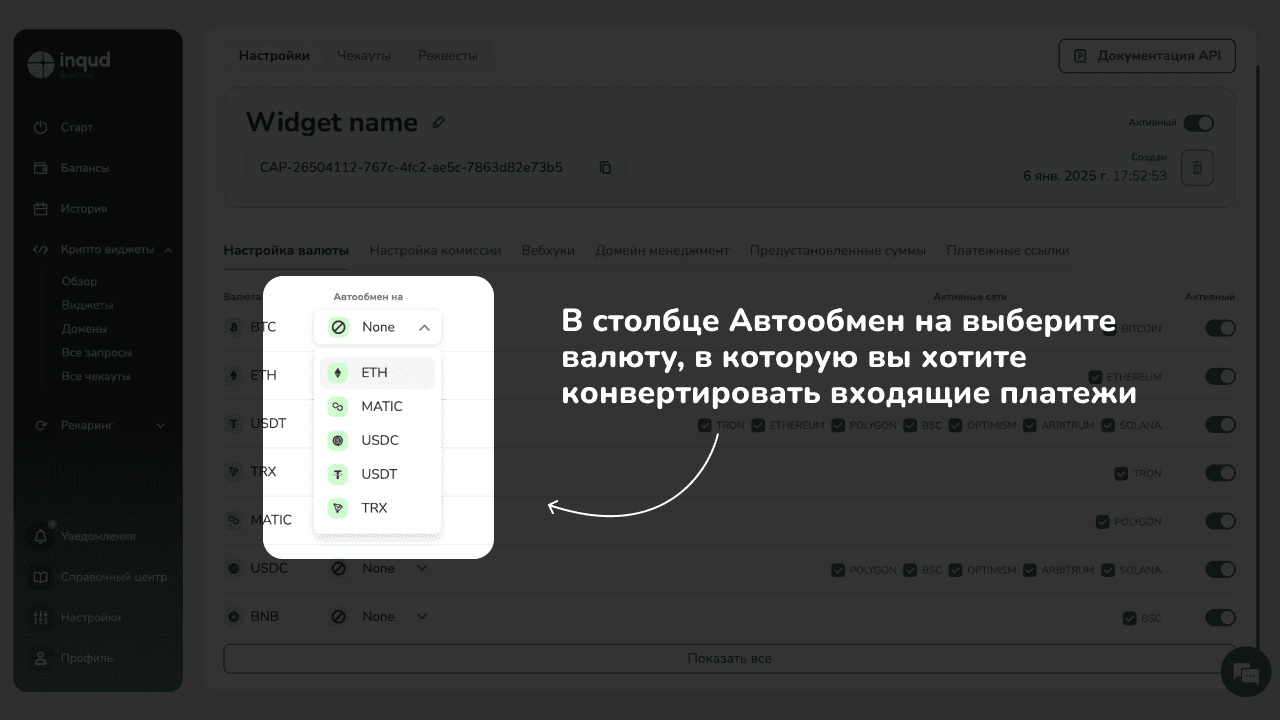The image size is (1280, 720).
Task: Click the USDC currency row icon
Action: 235,568
